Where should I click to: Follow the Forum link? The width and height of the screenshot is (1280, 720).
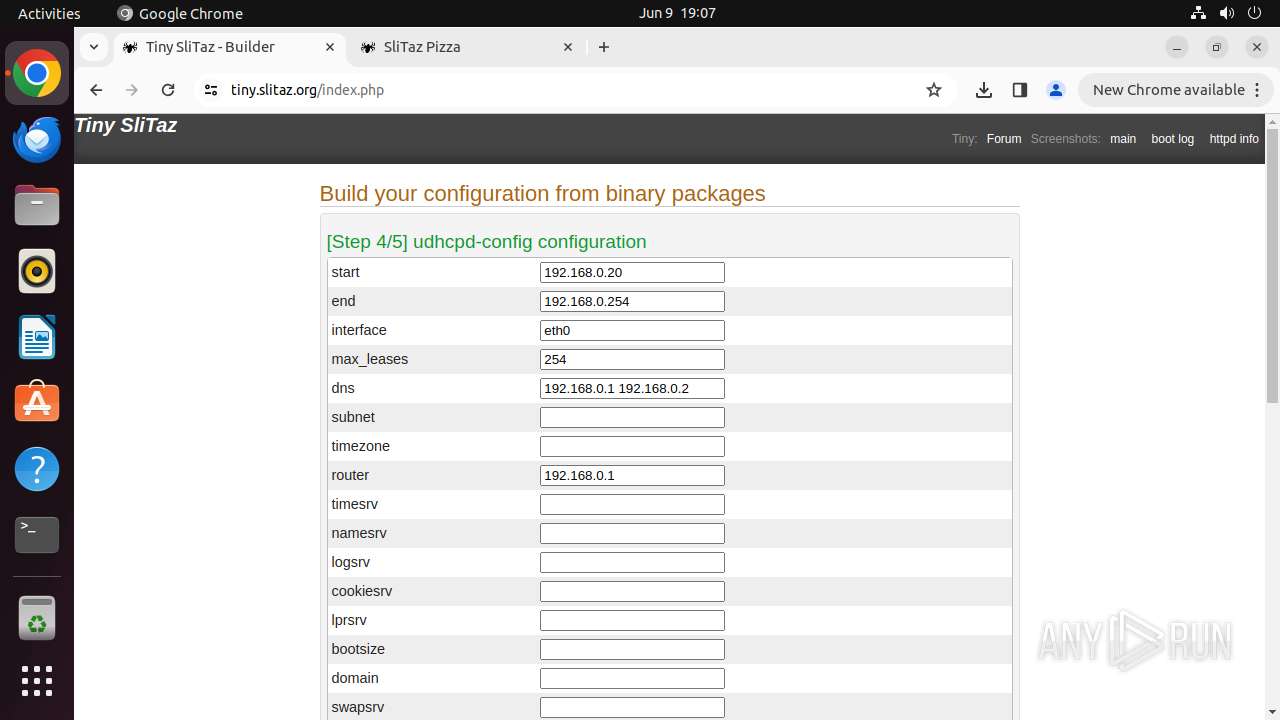(x=1004, y=139)
